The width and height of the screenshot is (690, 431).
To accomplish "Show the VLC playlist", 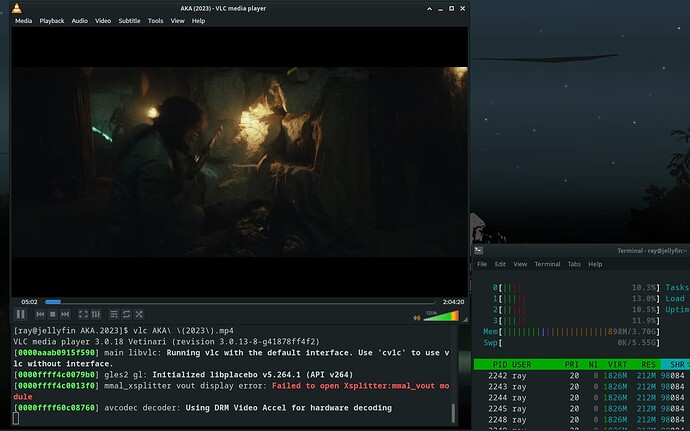I will tap(114, 314).
